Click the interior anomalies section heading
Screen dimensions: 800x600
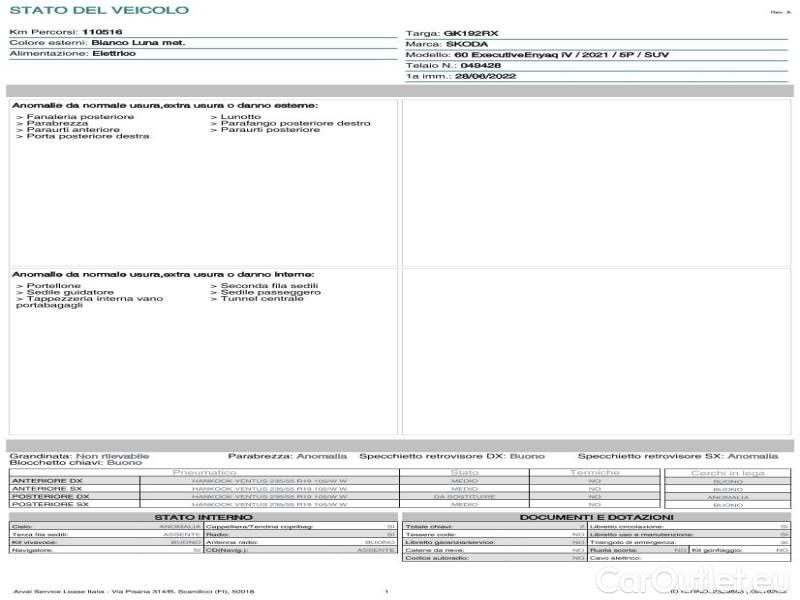(163, 274)
